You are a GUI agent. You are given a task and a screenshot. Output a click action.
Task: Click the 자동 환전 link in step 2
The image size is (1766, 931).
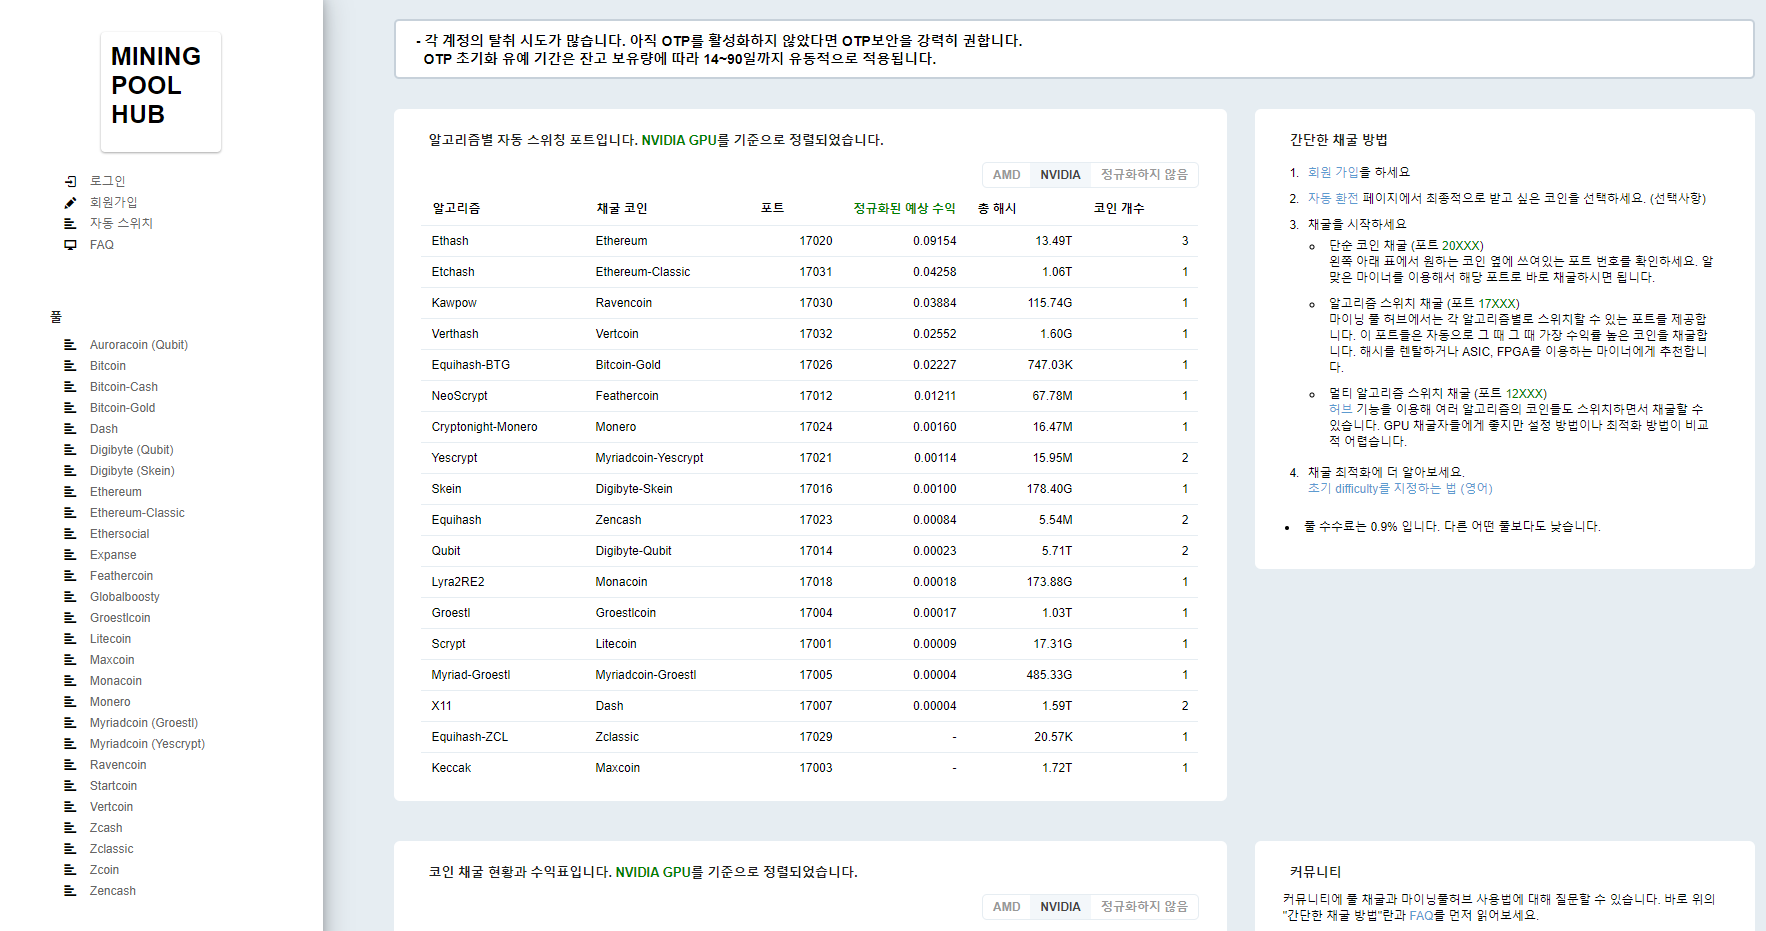pyautogui.click(x=1333, y=198)
